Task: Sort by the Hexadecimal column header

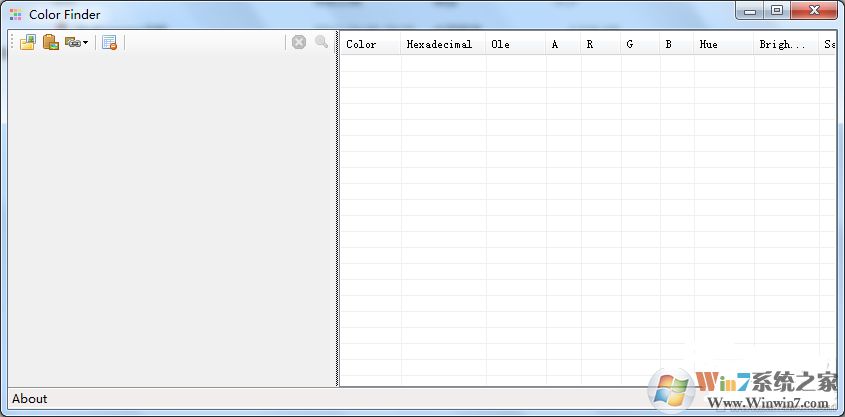Action: 443,44
